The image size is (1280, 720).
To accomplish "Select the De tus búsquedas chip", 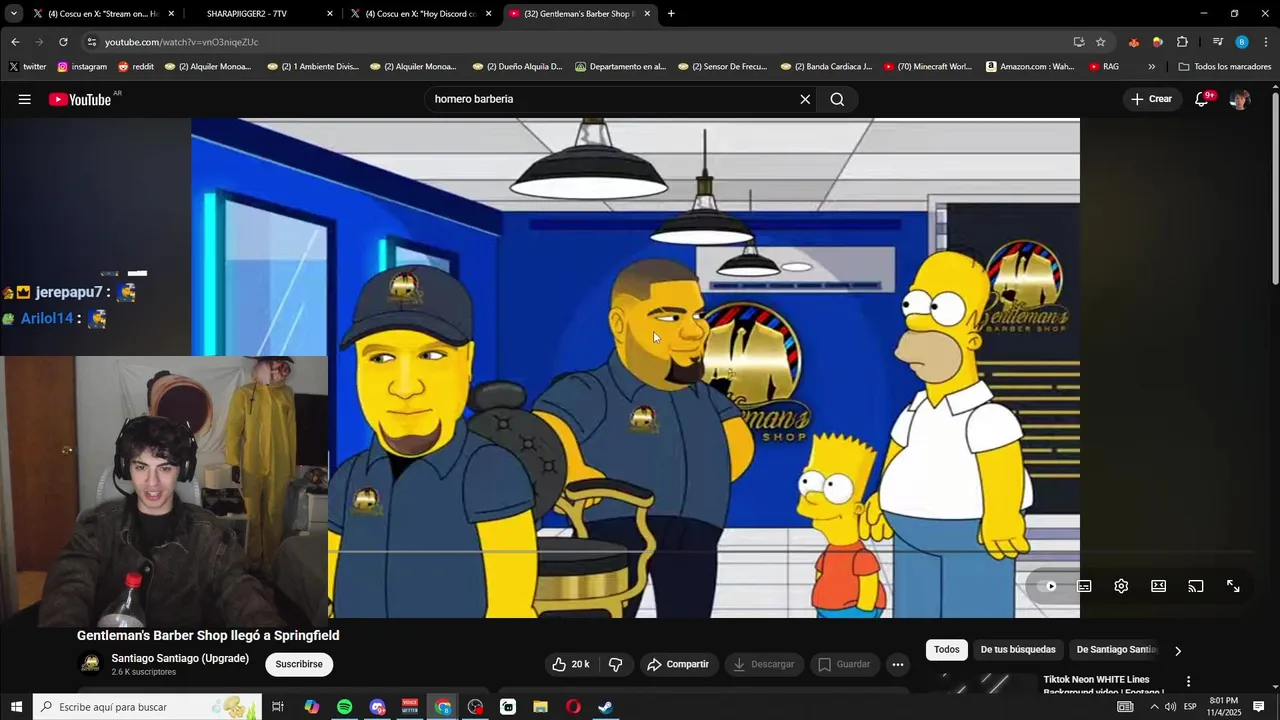I will (x=1018, y=650).
